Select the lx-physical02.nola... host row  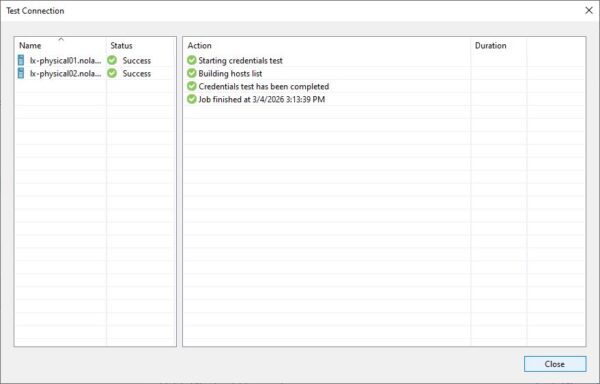(x=95, y=73)
